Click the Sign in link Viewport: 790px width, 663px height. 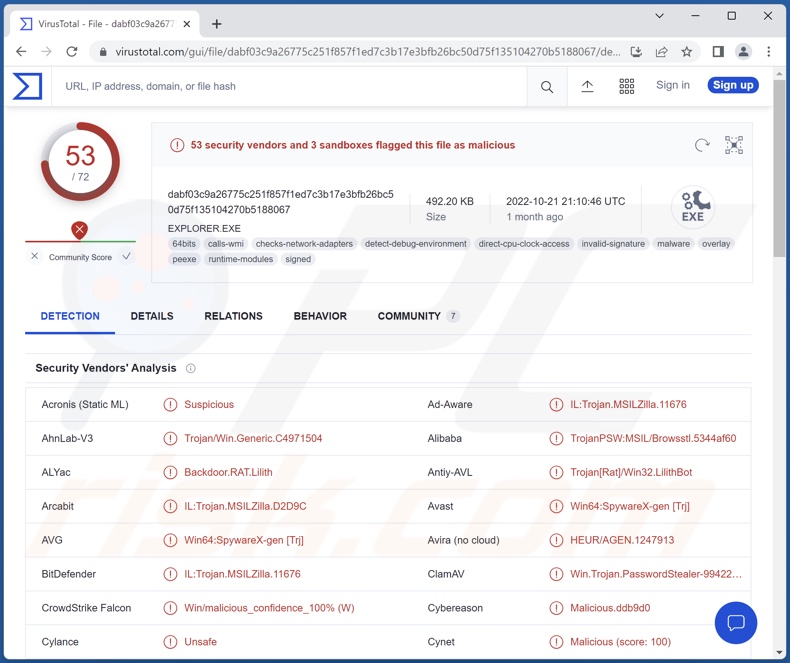[673, 85]
